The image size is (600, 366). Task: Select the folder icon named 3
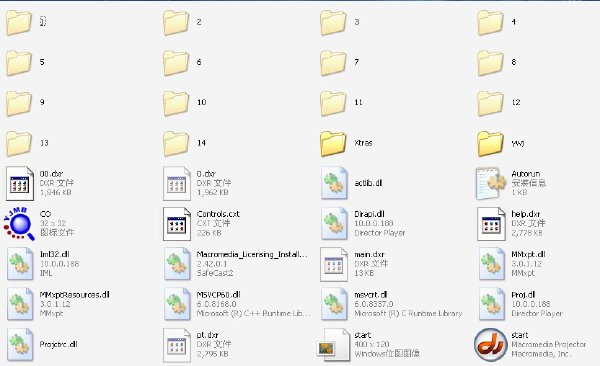coord(333,23)
